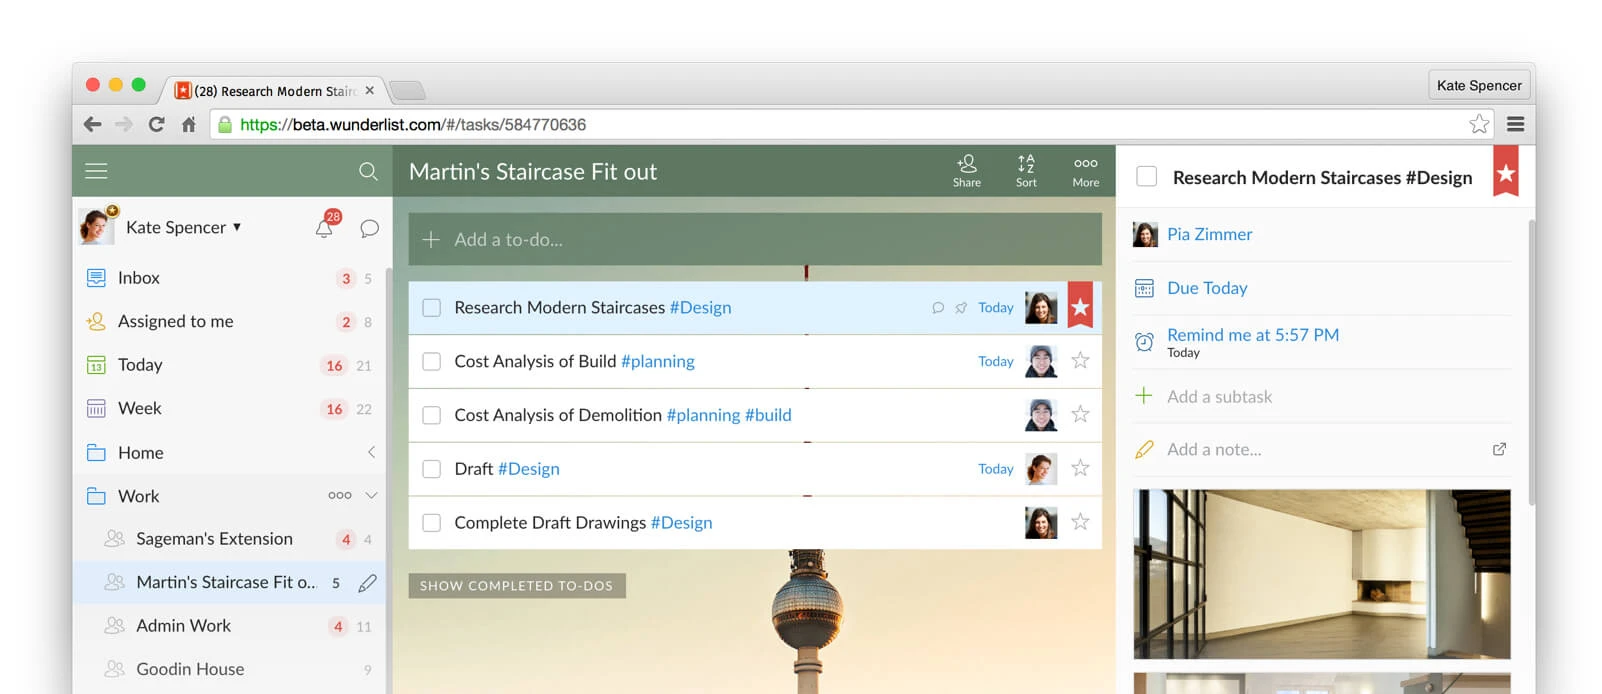Open the Chrome menu icon

click(1516, 124)
